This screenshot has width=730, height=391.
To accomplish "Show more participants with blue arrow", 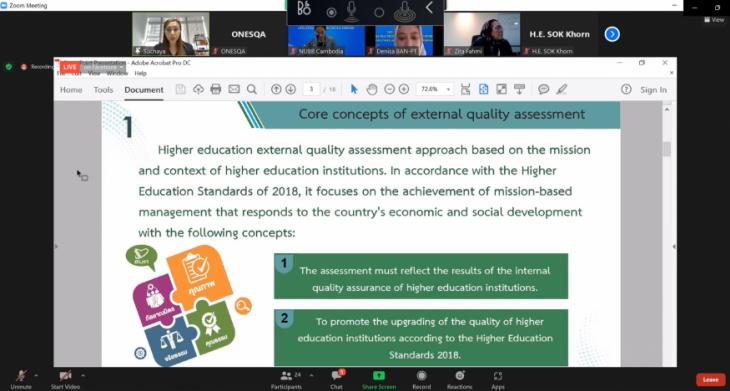I will [612, 34].
